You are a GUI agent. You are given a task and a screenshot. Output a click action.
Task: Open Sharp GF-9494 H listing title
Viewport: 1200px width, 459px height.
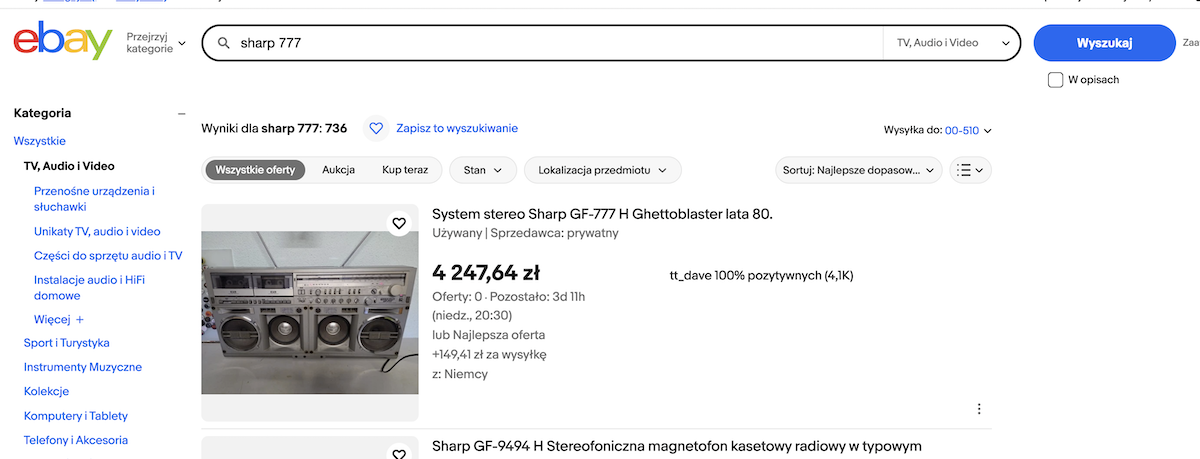[x=677, y=446]
